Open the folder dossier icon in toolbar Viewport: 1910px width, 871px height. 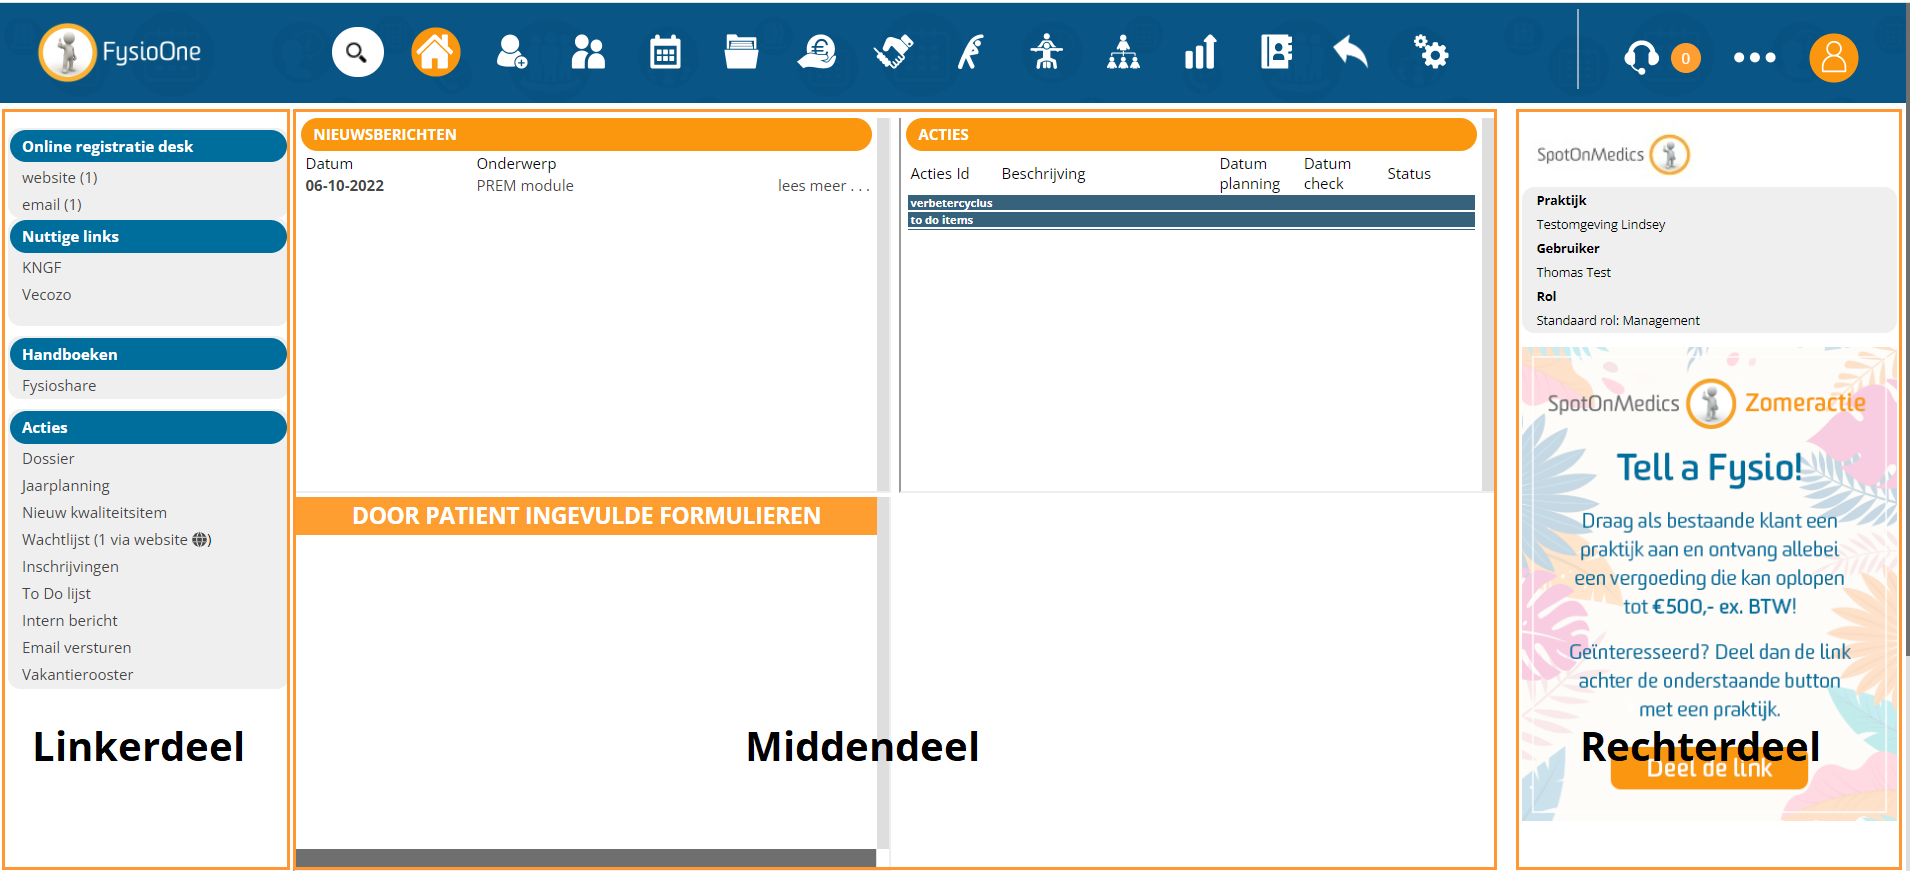tap(741, 53)
